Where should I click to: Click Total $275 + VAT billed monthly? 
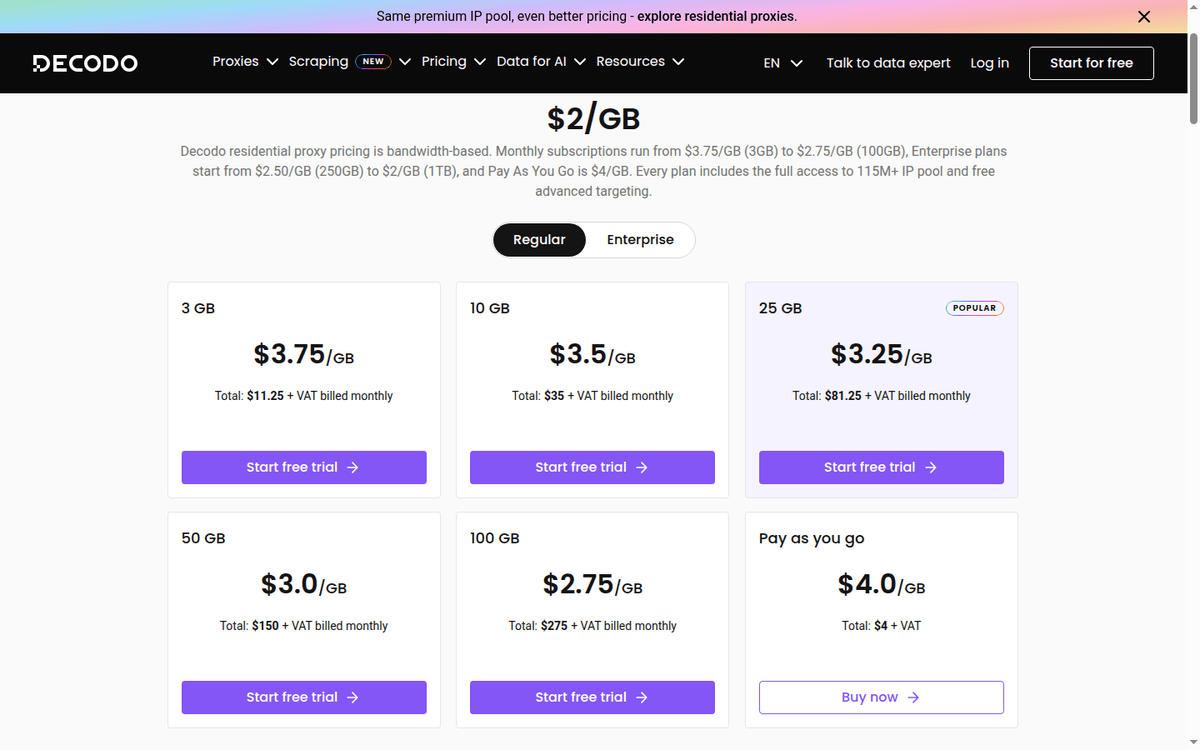coord(592,626)
